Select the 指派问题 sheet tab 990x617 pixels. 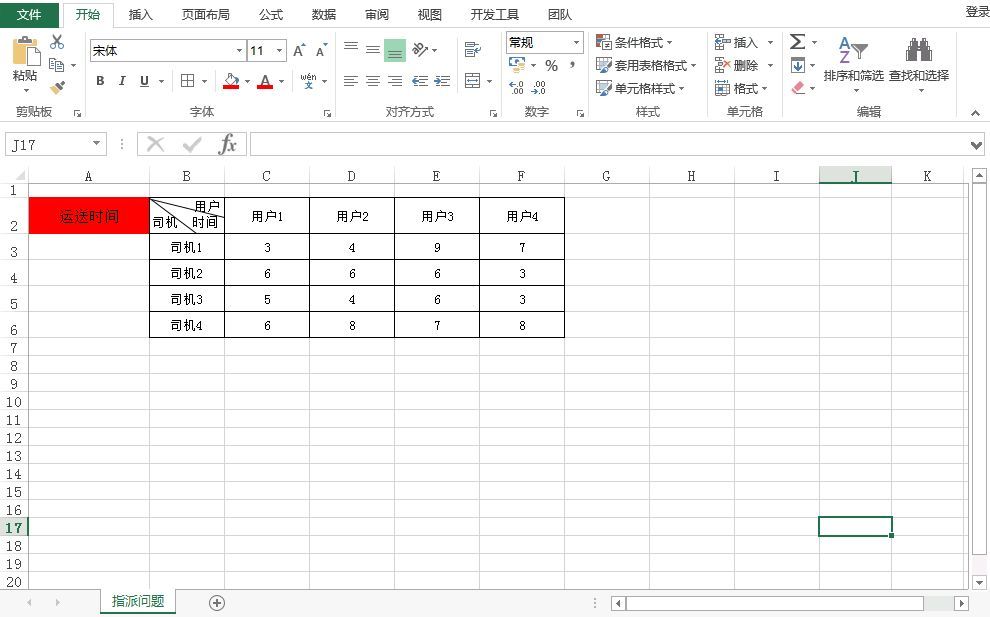tap(138, 601)
